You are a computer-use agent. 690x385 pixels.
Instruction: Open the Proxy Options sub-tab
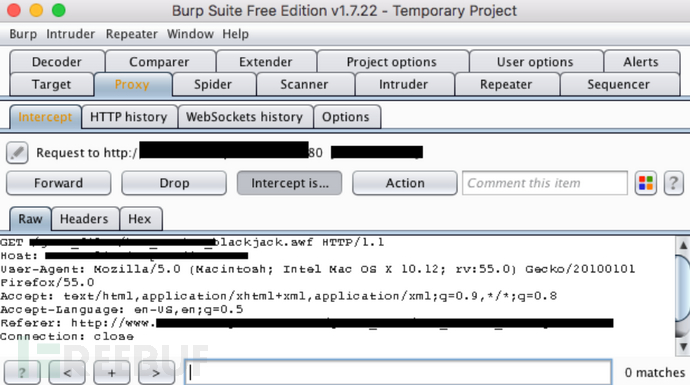[x=346, y=117]
